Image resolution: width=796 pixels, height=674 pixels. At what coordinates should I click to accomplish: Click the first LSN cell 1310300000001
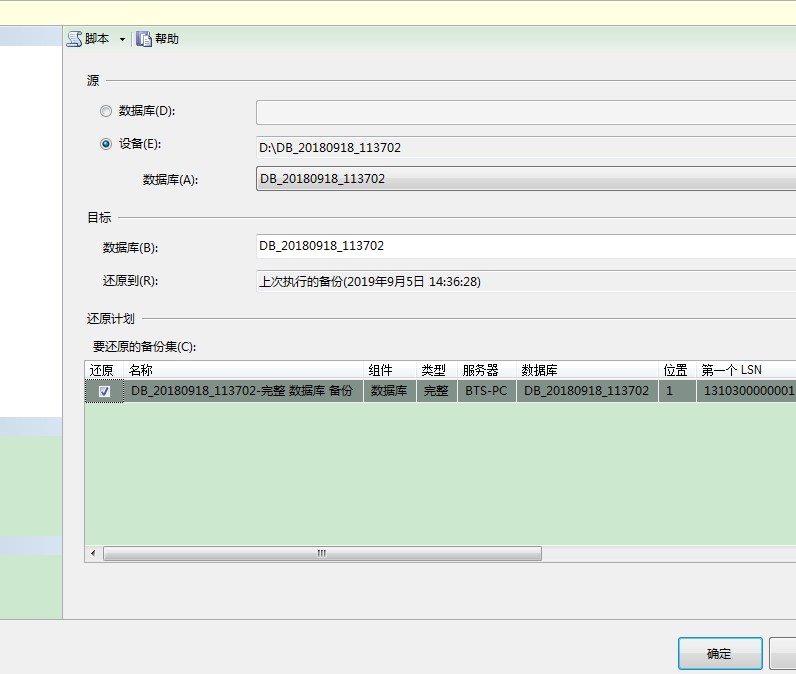[746, 391]
